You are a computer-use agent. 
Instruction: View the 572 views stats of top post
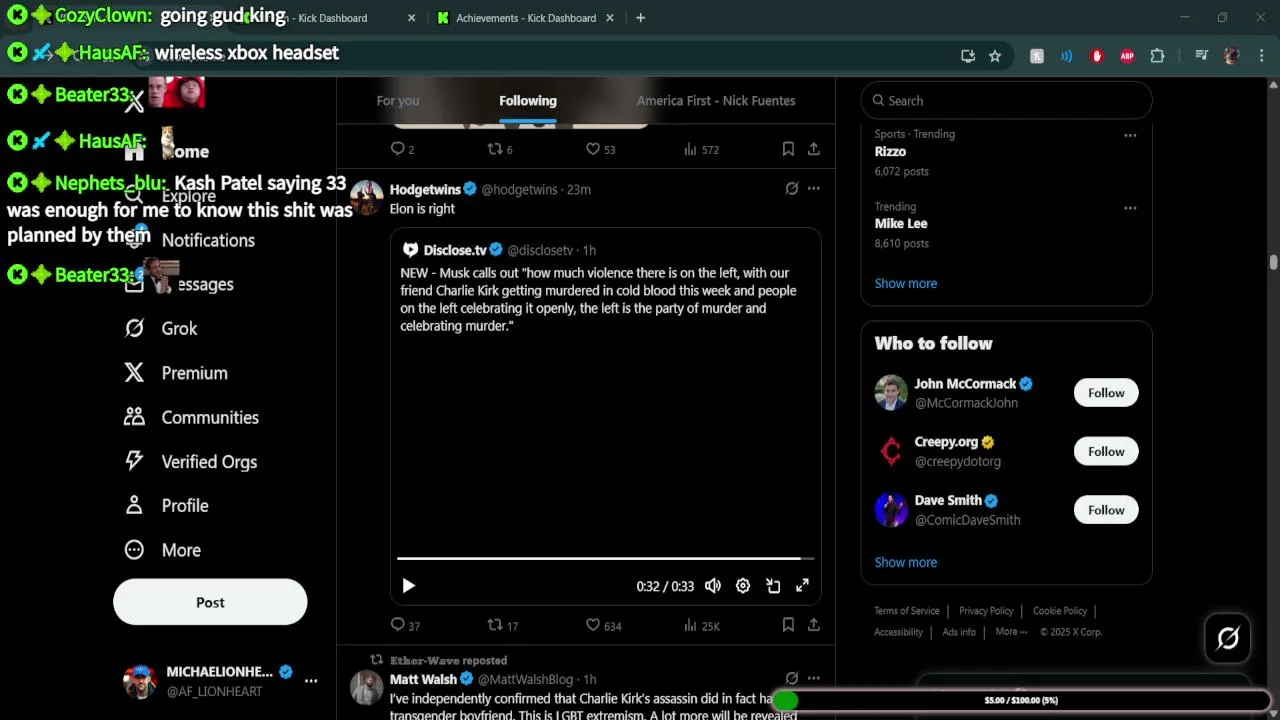pyautogui.click(x=701, y=149)
